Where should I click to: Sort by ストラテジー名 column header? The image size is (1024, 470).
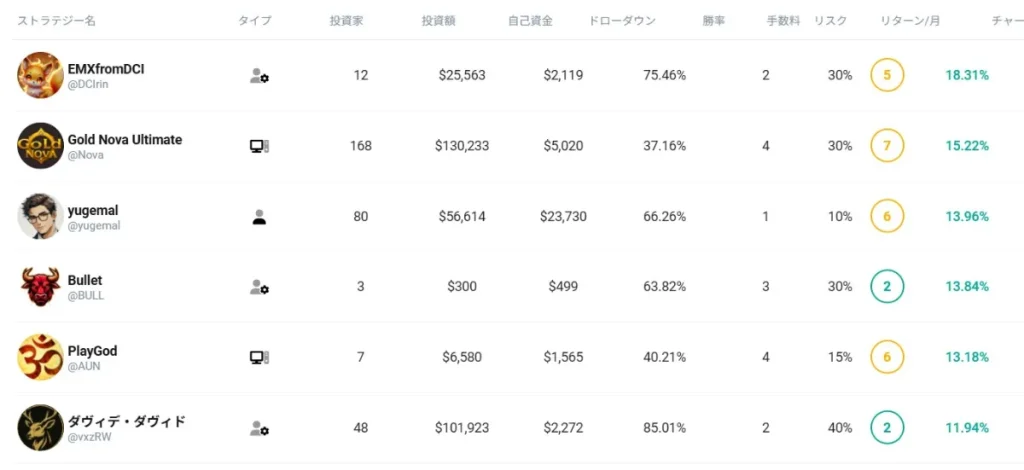coord(57,21)
